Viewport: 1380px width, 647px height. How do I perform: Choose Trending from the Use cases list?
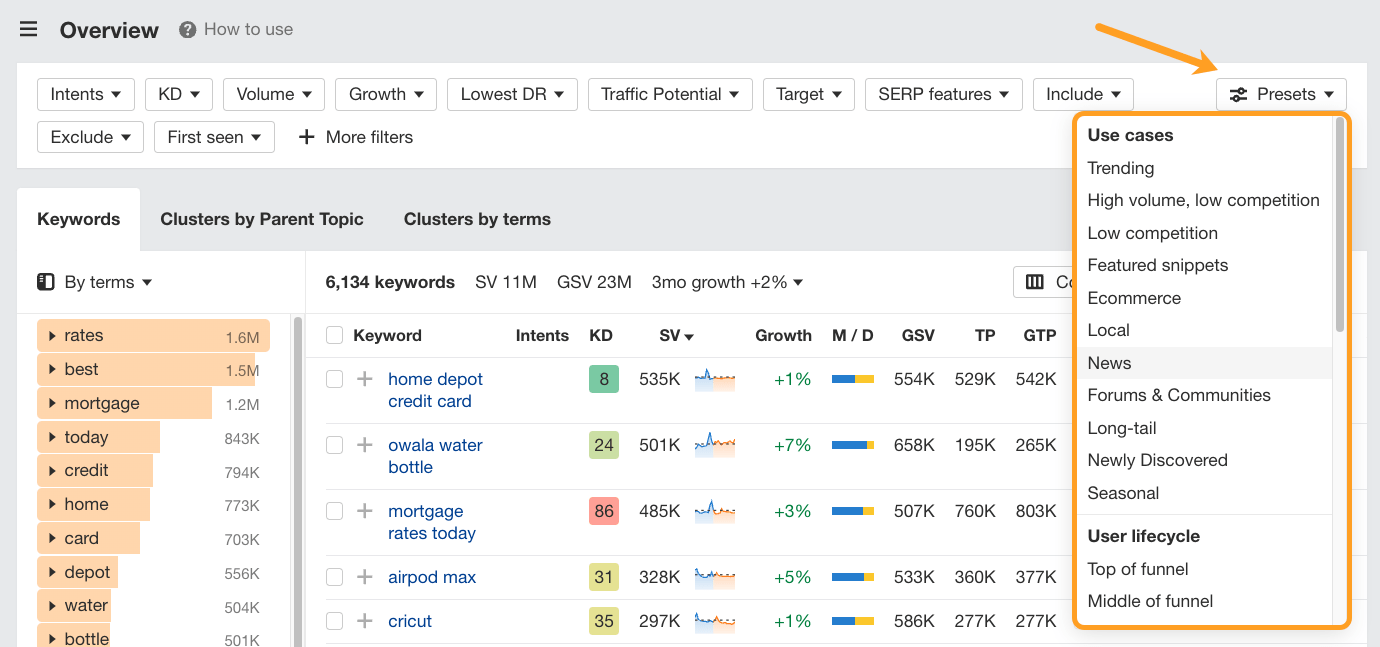pos(1120,168)
